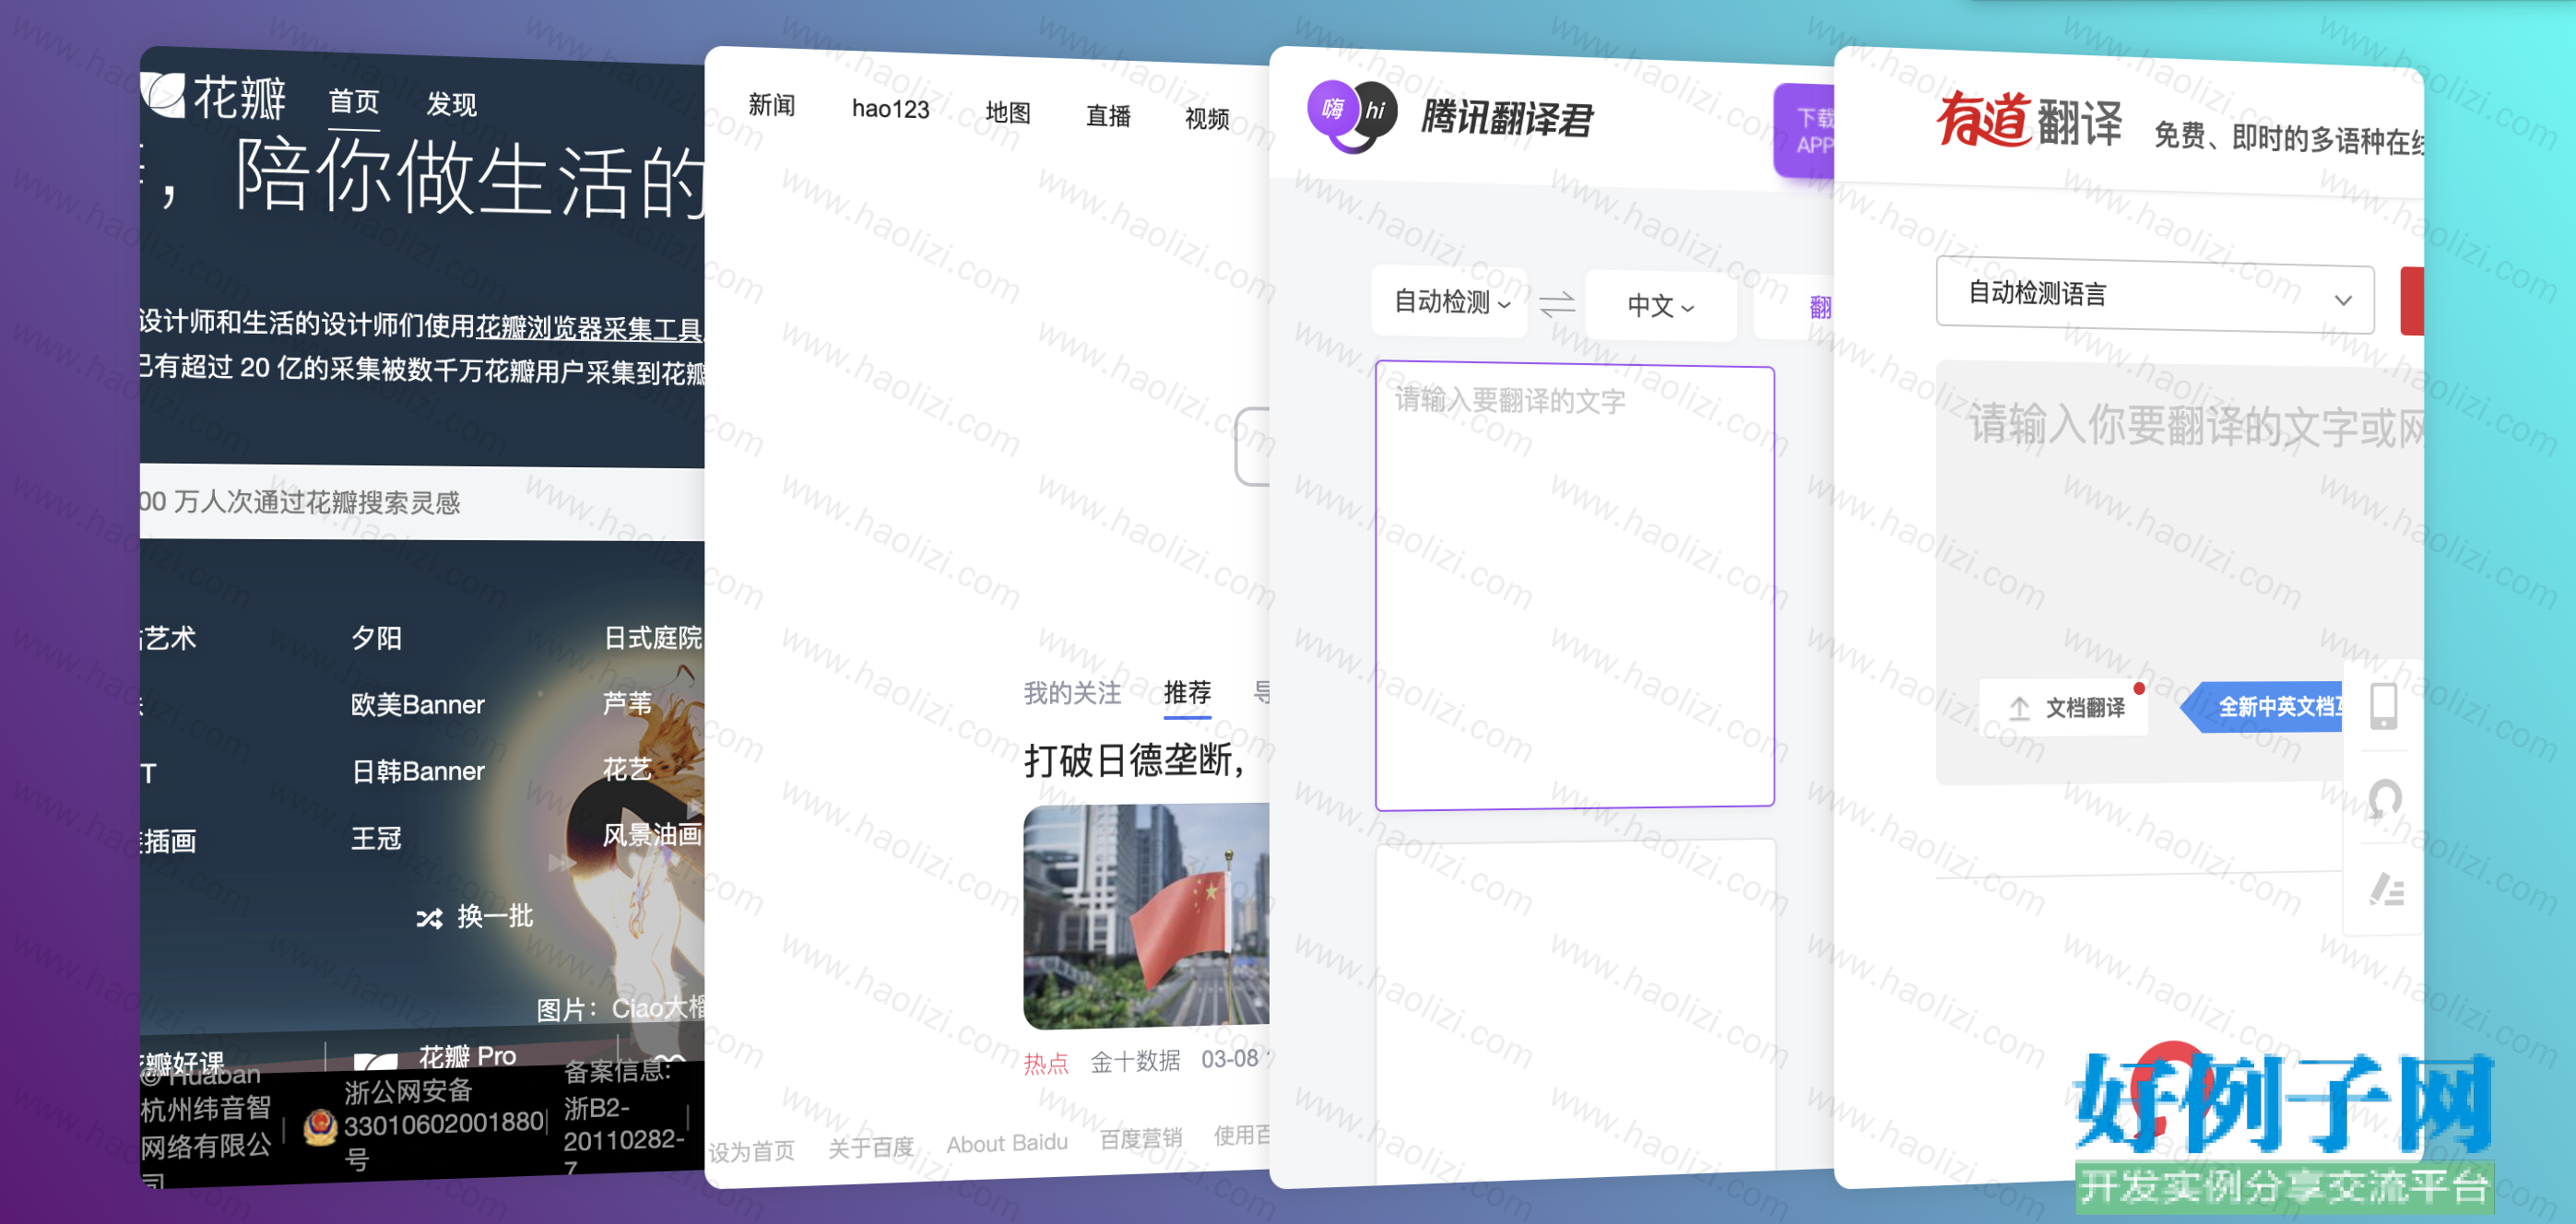Select Baidu 推荐 feed tab
2576x1224 pixels.
(1187, 692)
